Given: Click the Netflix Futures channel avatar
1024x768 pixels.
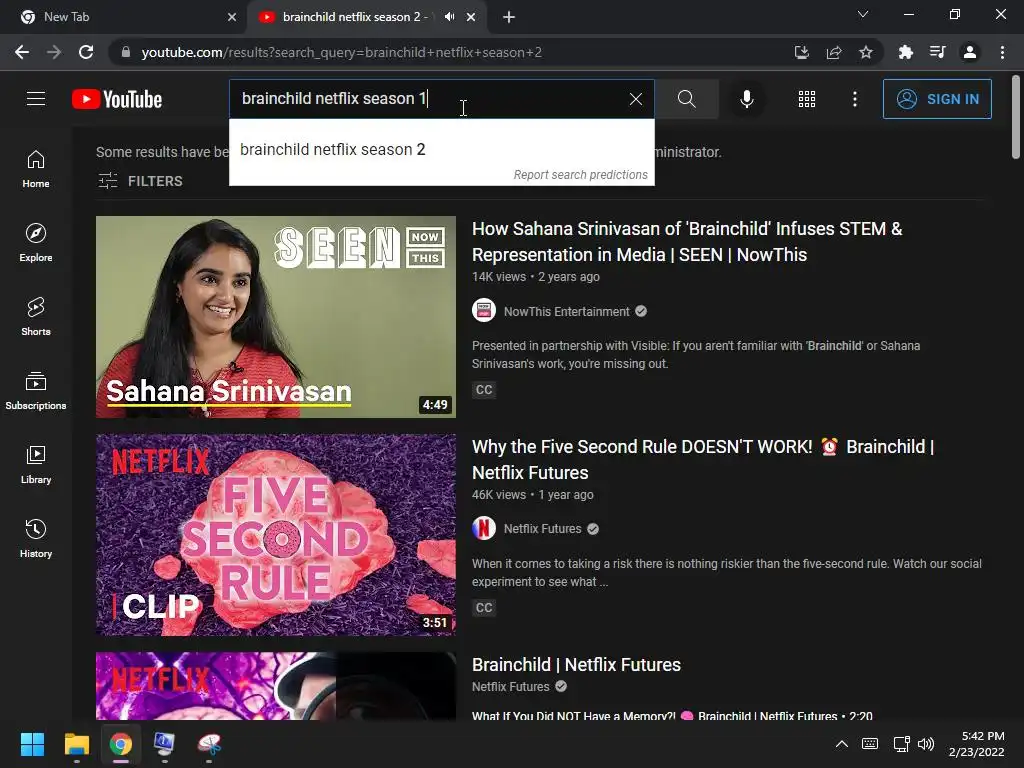Looking at the screenshot, I should (484, 528).
